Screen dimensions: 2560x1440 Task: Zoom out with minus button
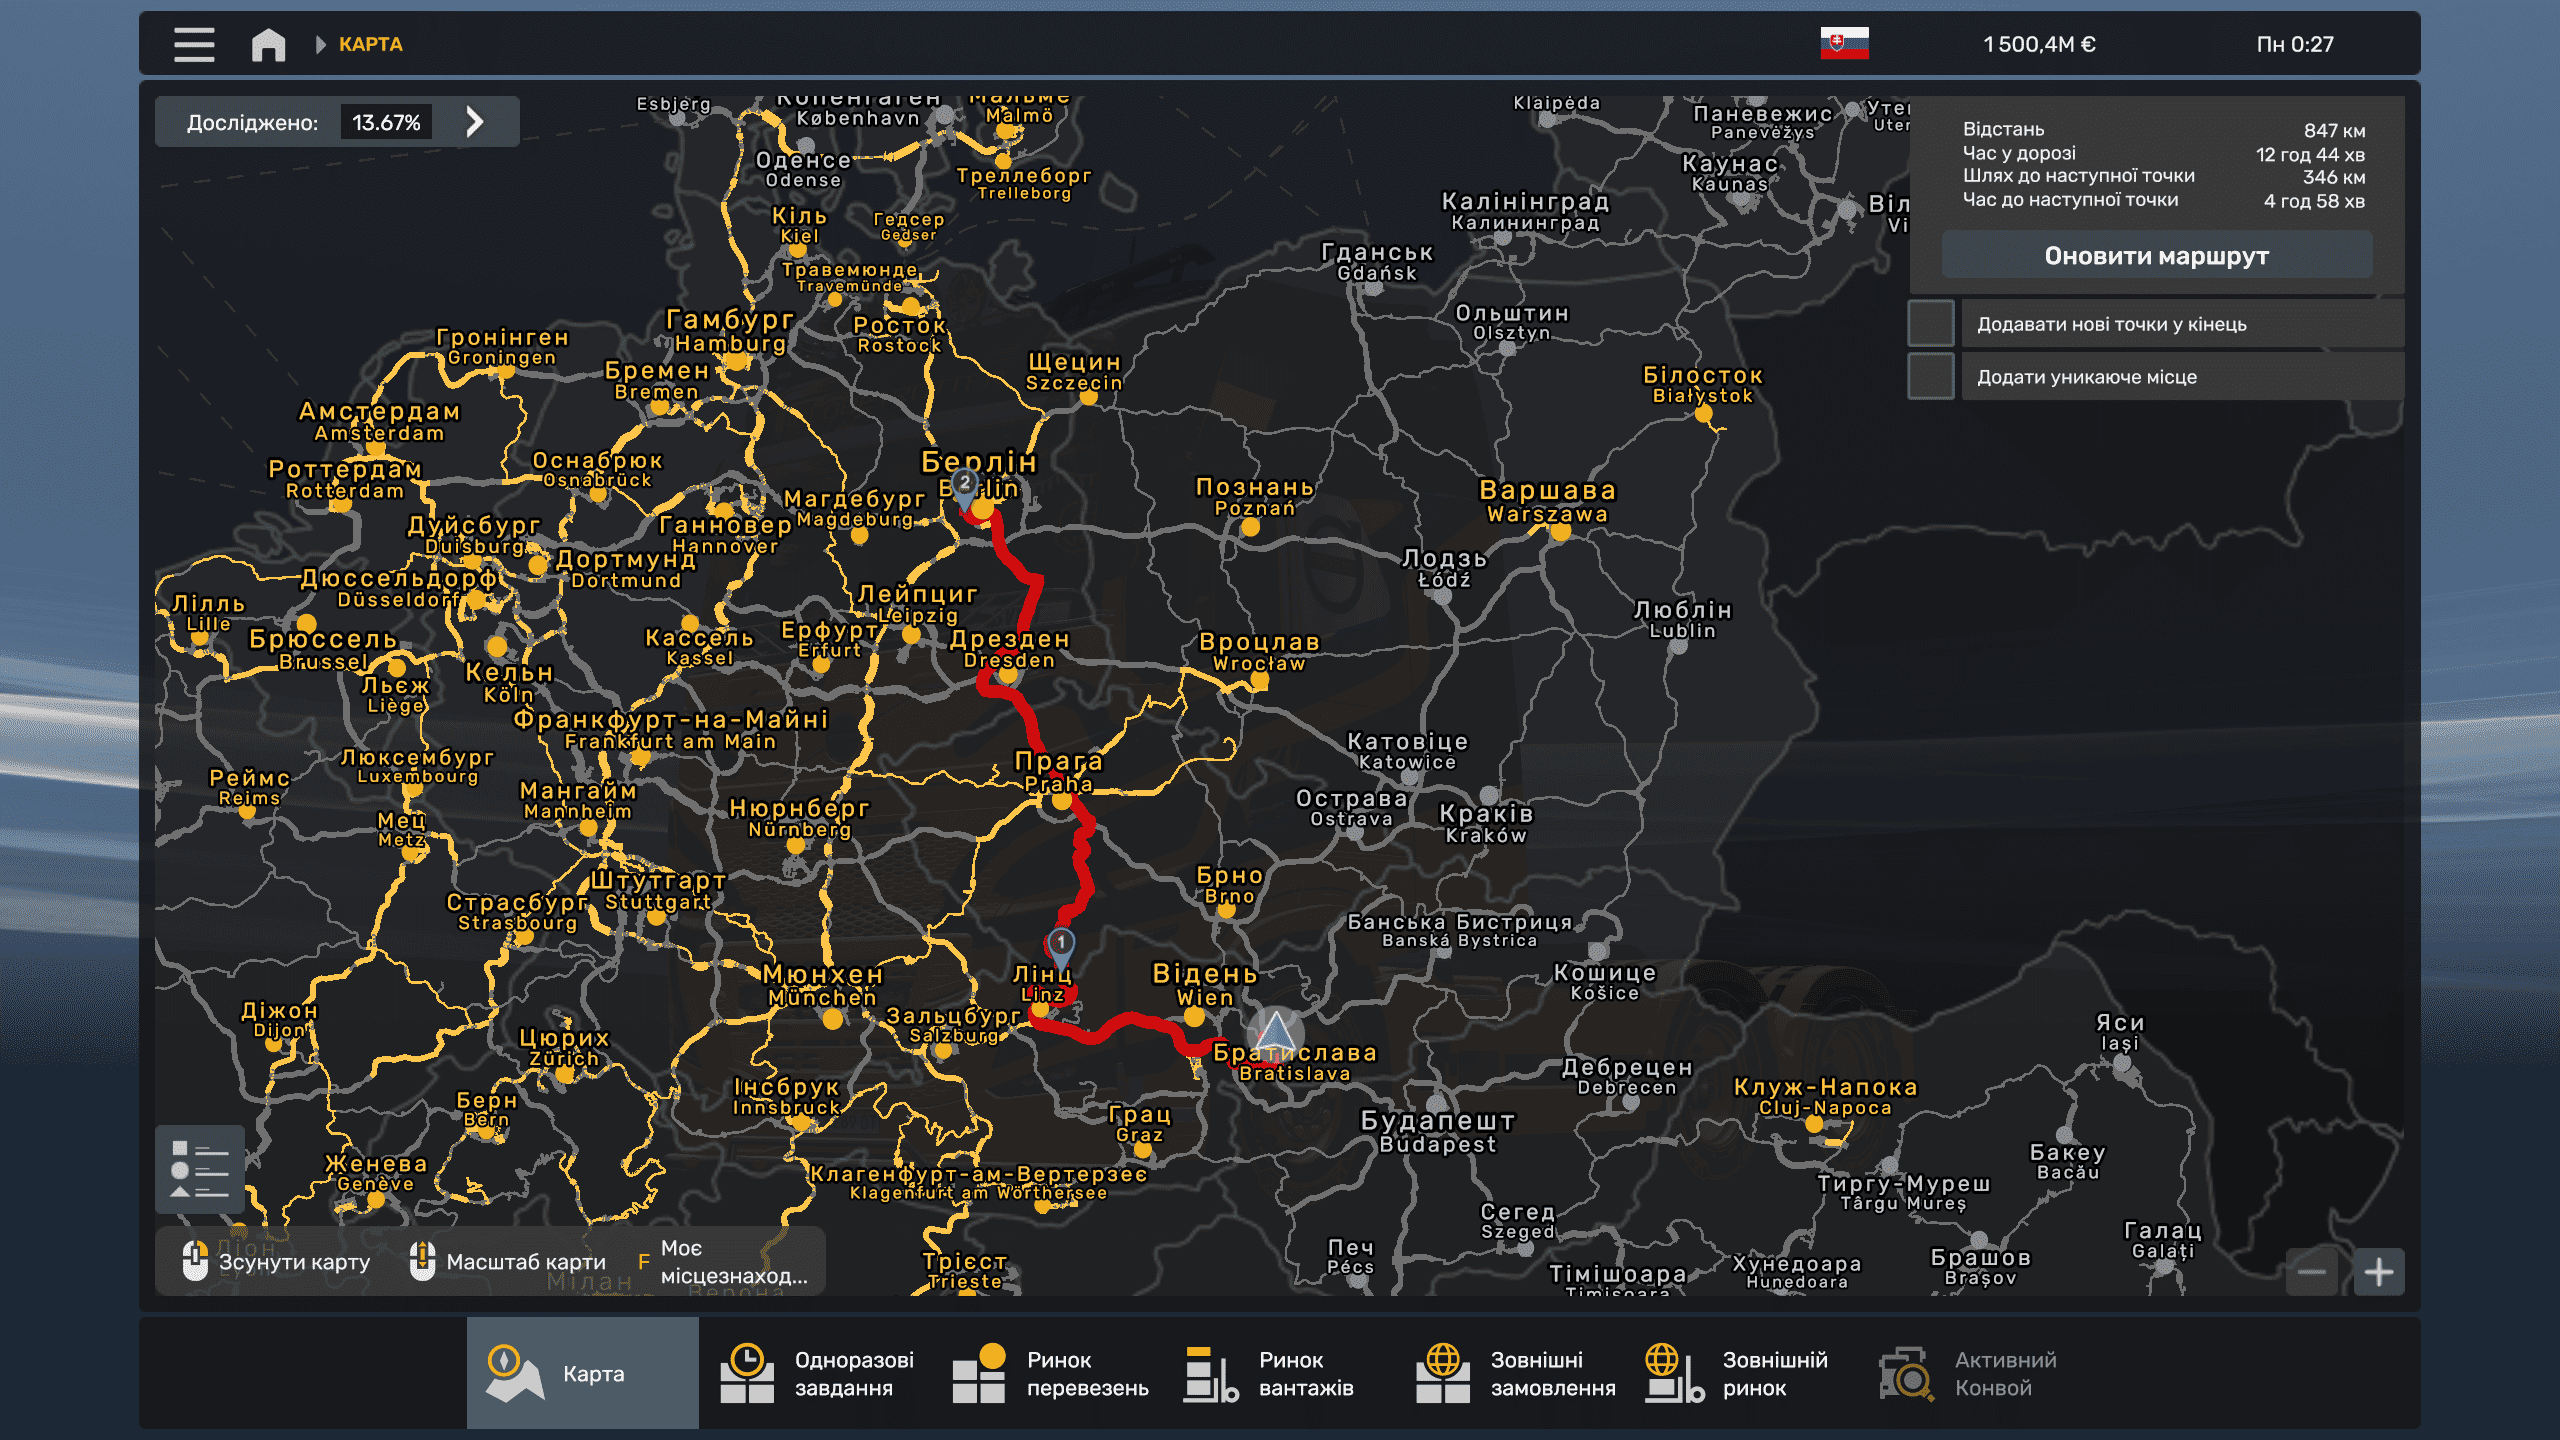(x=2311, y=1272)
